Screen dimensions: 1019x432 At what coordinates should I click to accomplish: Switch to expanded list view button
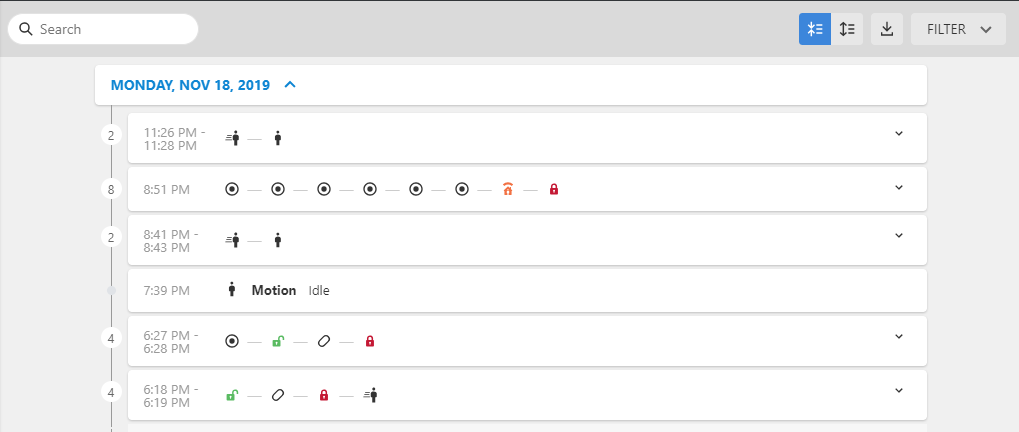847,29
